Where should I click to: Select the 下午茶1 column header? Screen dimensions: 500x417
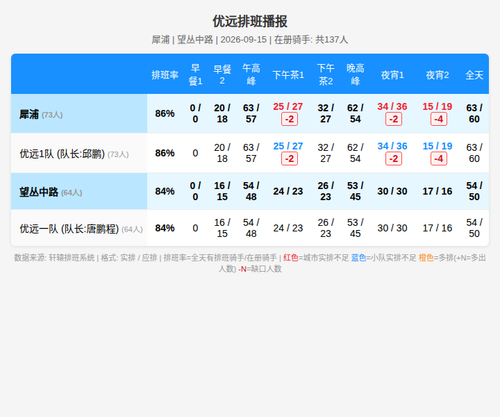pyautogui.click(x=288, y=75)
